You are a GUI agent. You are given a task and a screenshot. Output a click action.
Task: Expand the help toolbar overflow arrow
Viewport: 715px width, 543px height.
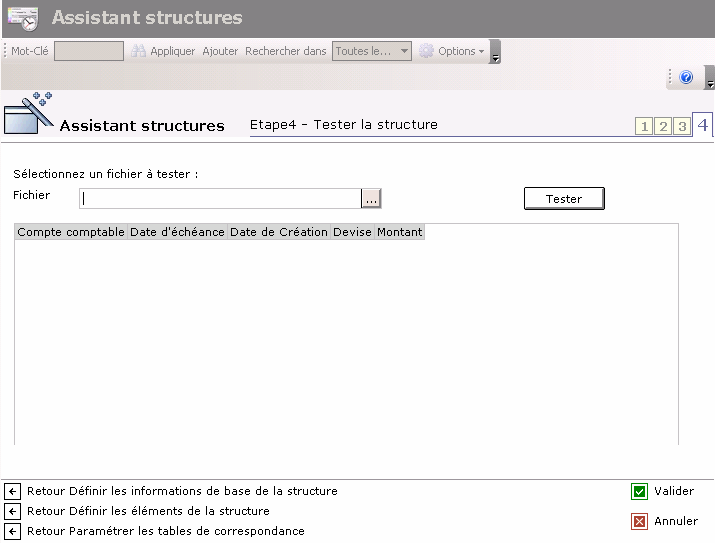709,80
